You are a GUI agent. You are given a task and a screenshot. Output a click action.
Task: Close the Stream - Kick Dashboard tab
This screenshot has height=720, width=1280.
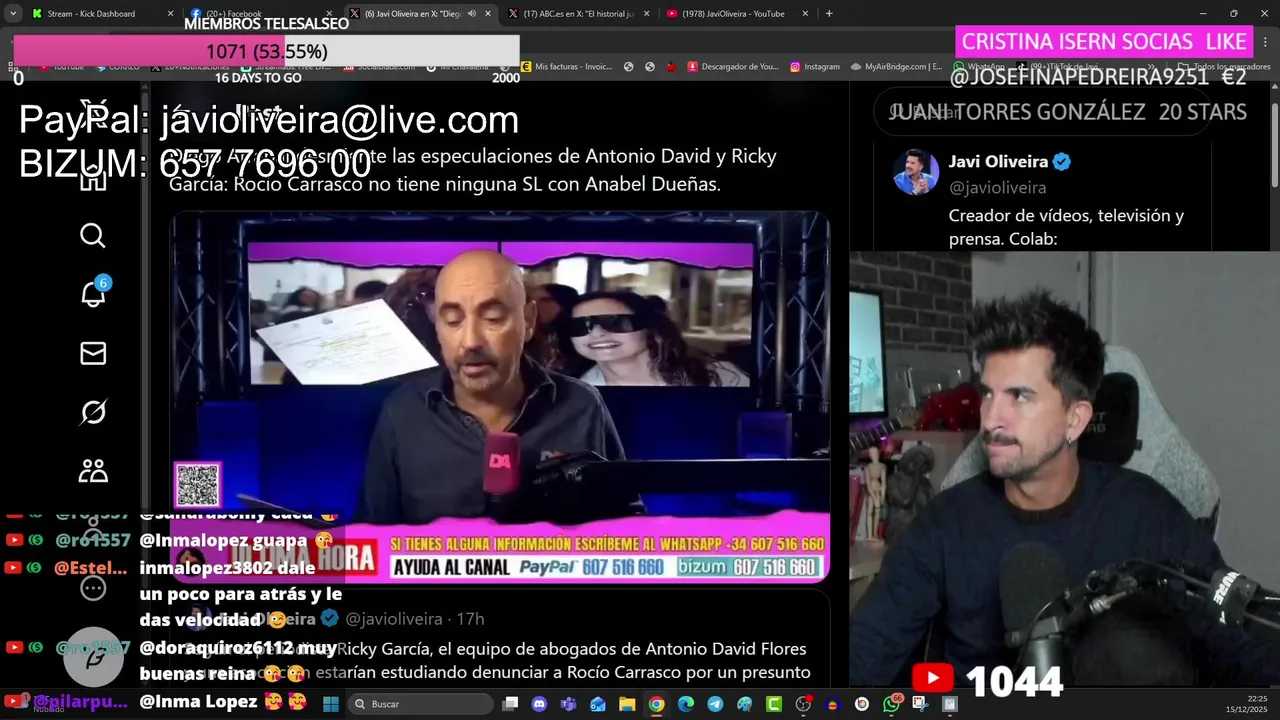pyautogui.click(x=170, y=14)
